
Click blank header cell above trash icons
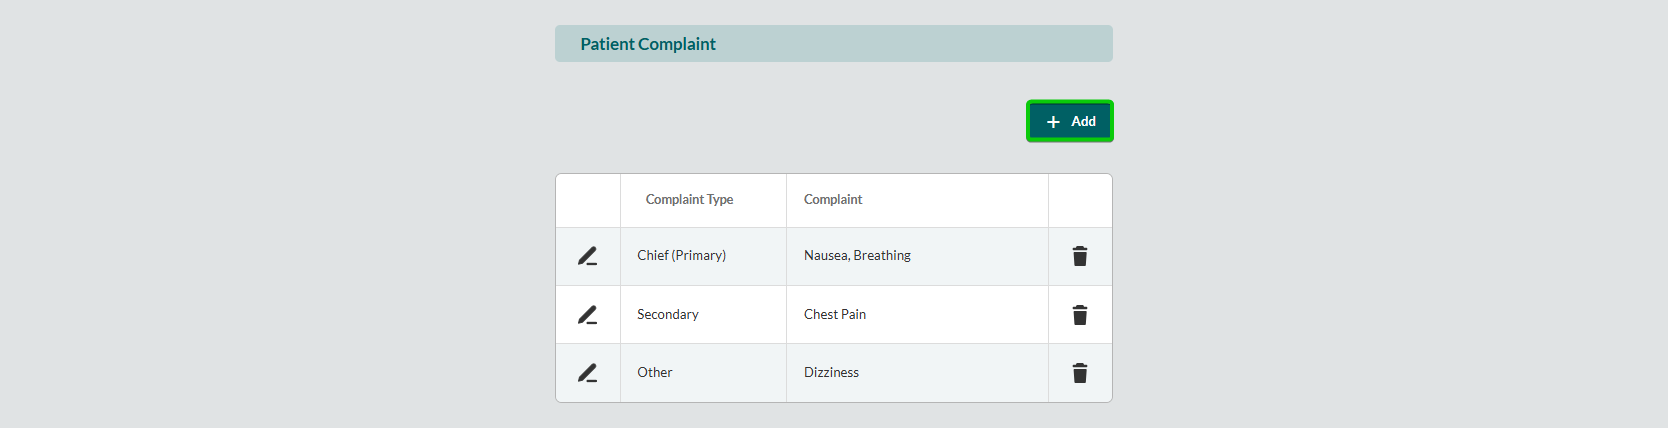click(1080, 200)
